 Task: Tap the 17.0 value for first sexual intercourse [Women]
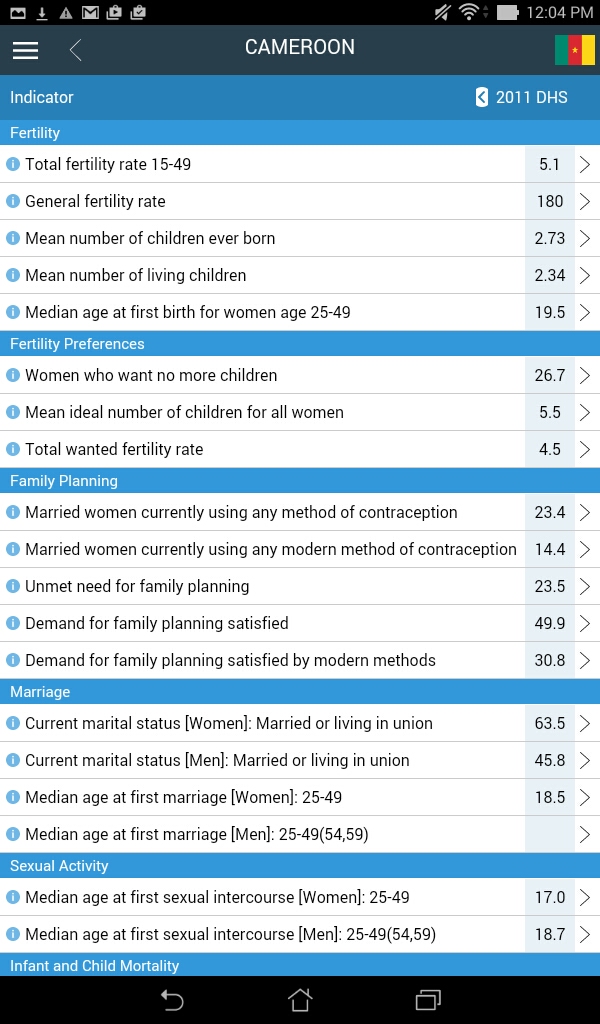[550, 897]
